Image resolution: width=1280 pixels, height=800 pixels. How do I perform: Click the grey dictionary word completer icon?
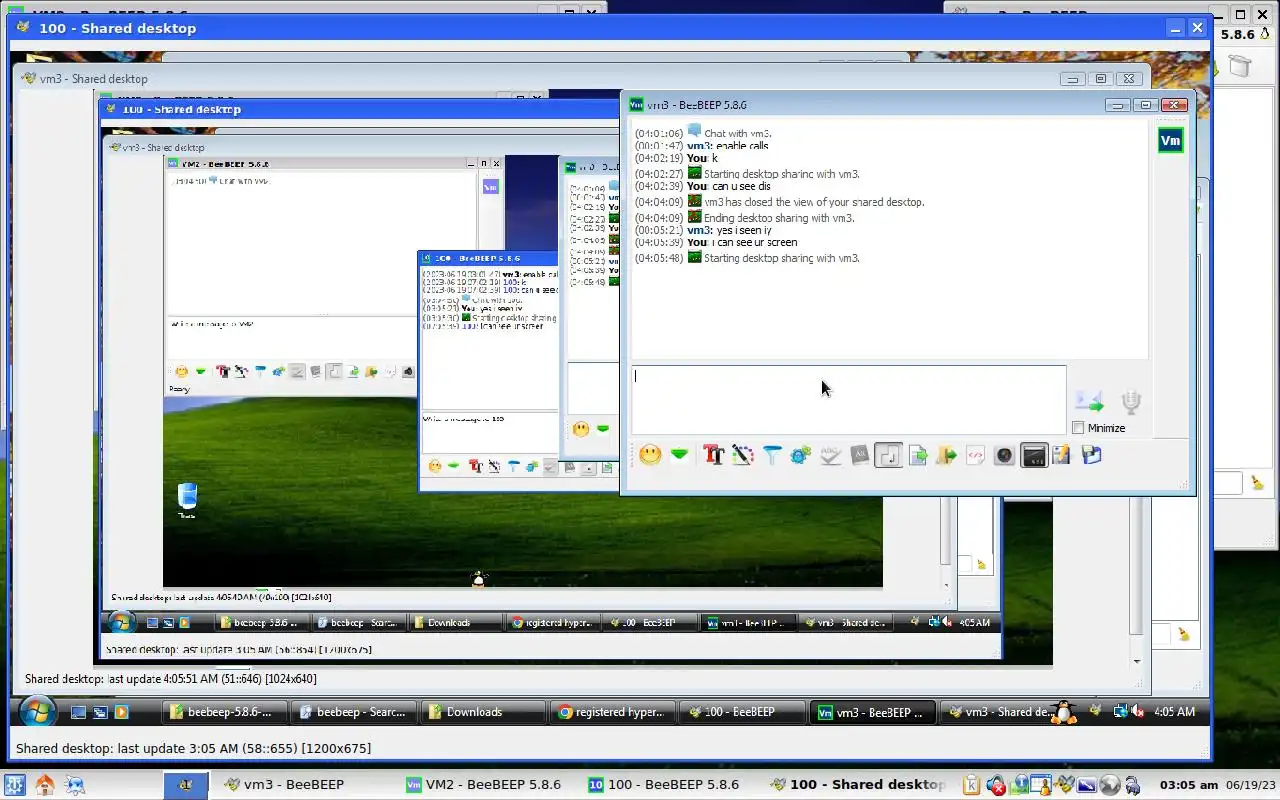859,455
